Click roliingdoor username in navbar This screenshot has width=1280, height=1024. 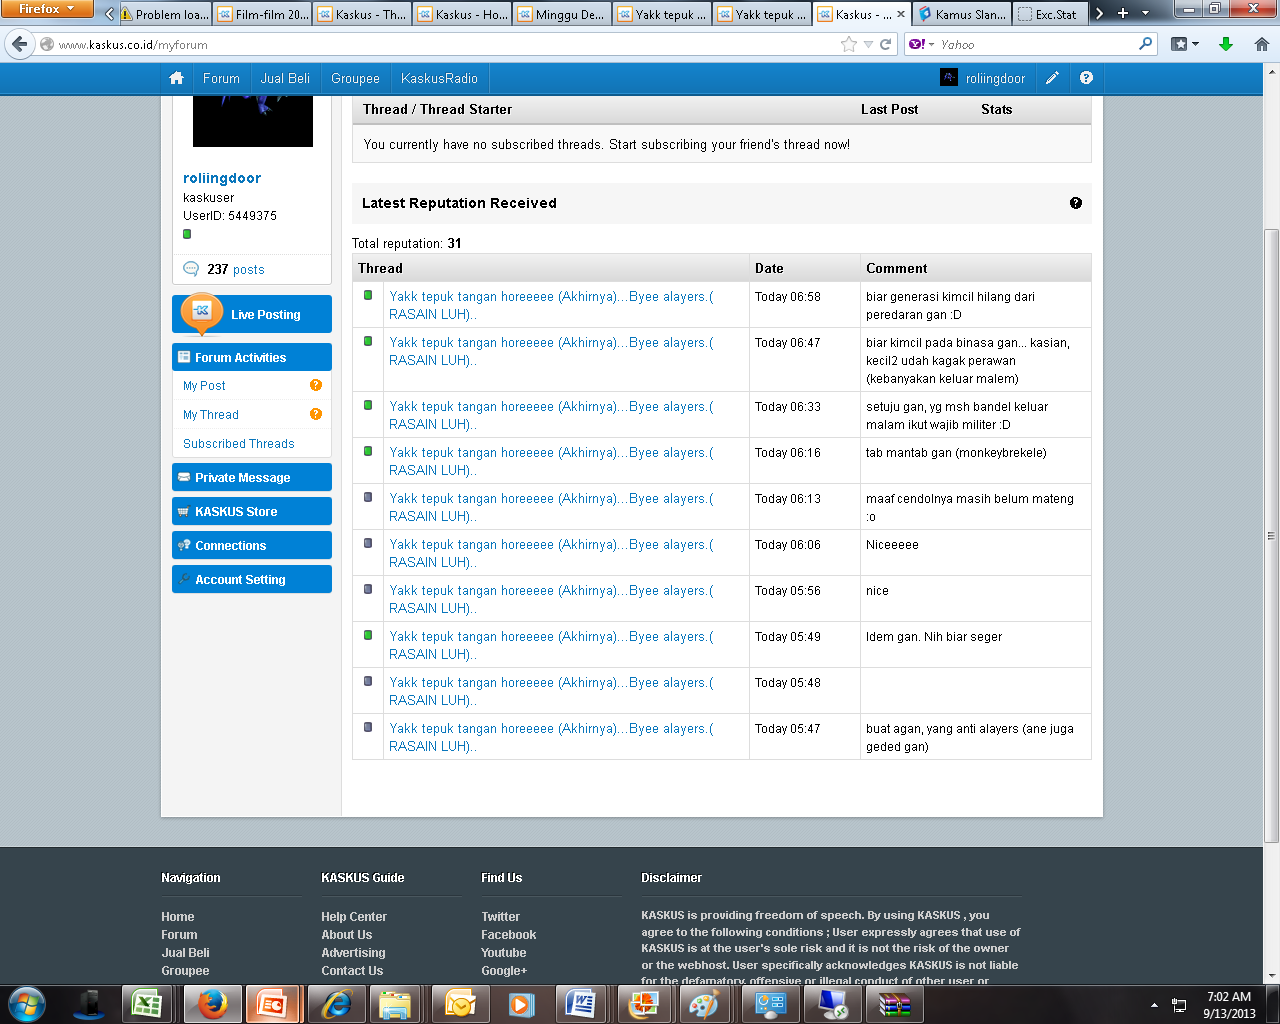tap(995, 78)
